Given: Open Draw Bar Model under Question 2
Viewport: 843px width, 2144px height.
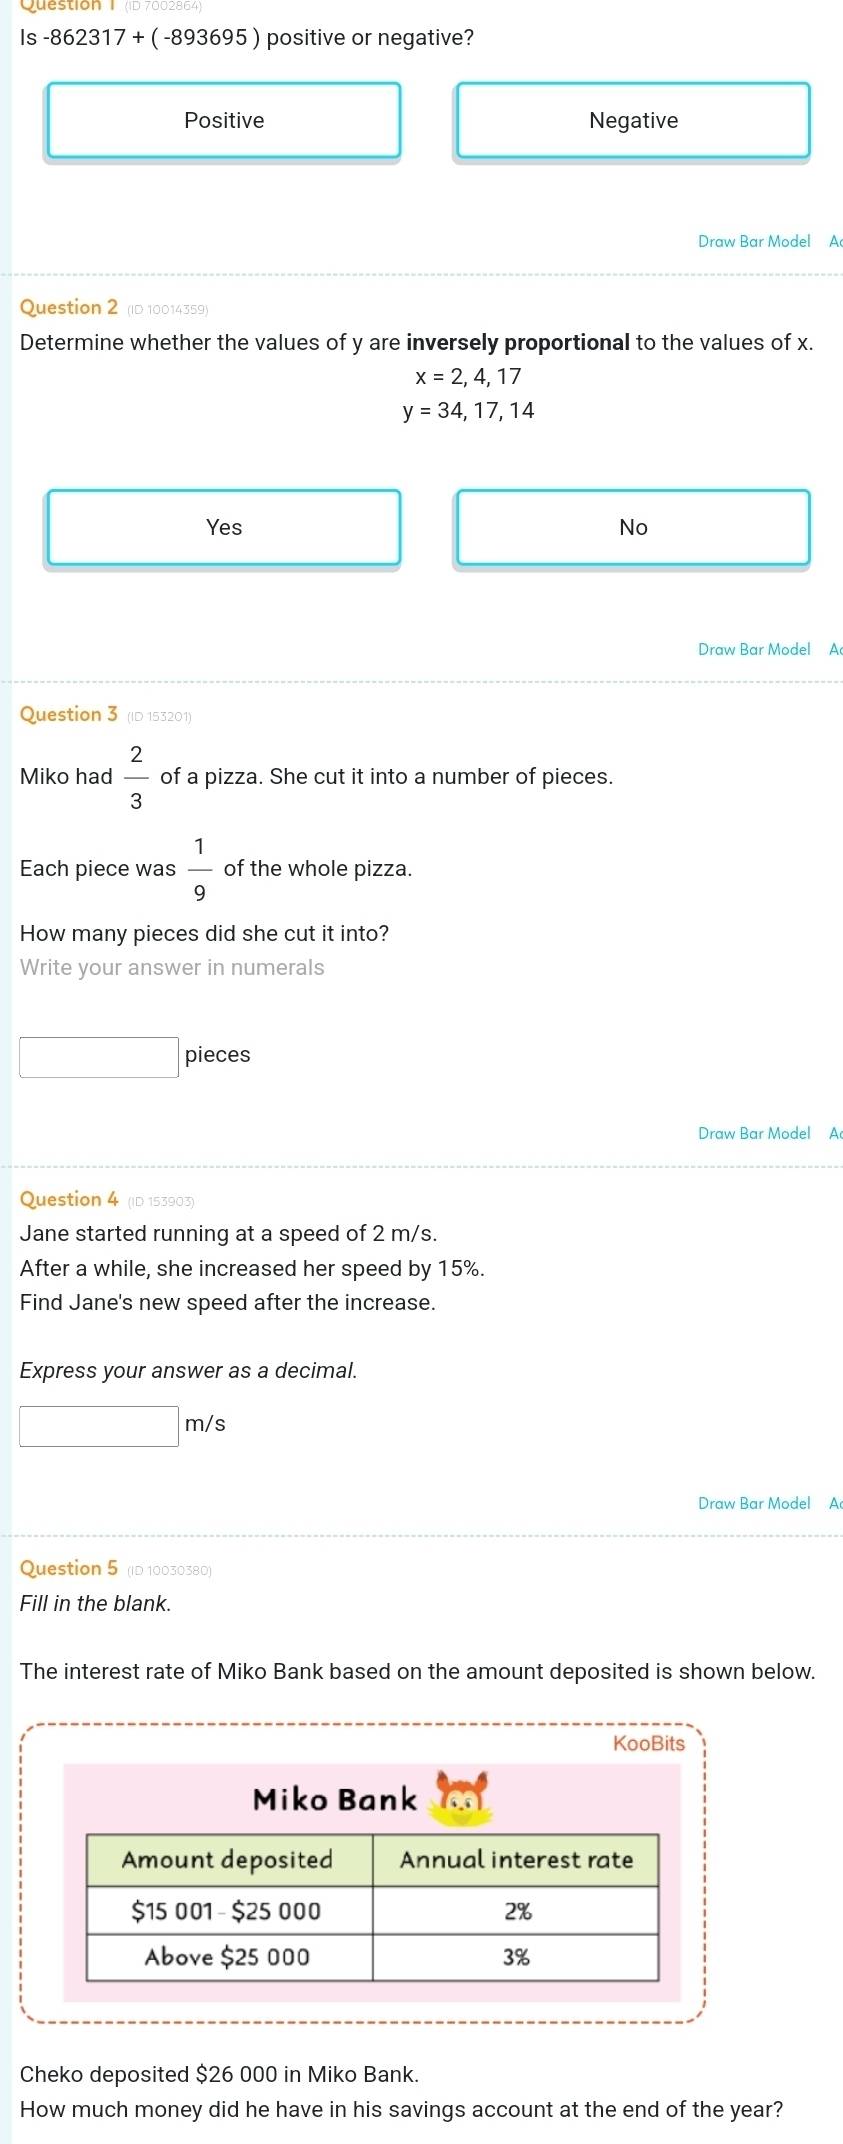Looking at the screenshot, I should (x=754, y=650).
